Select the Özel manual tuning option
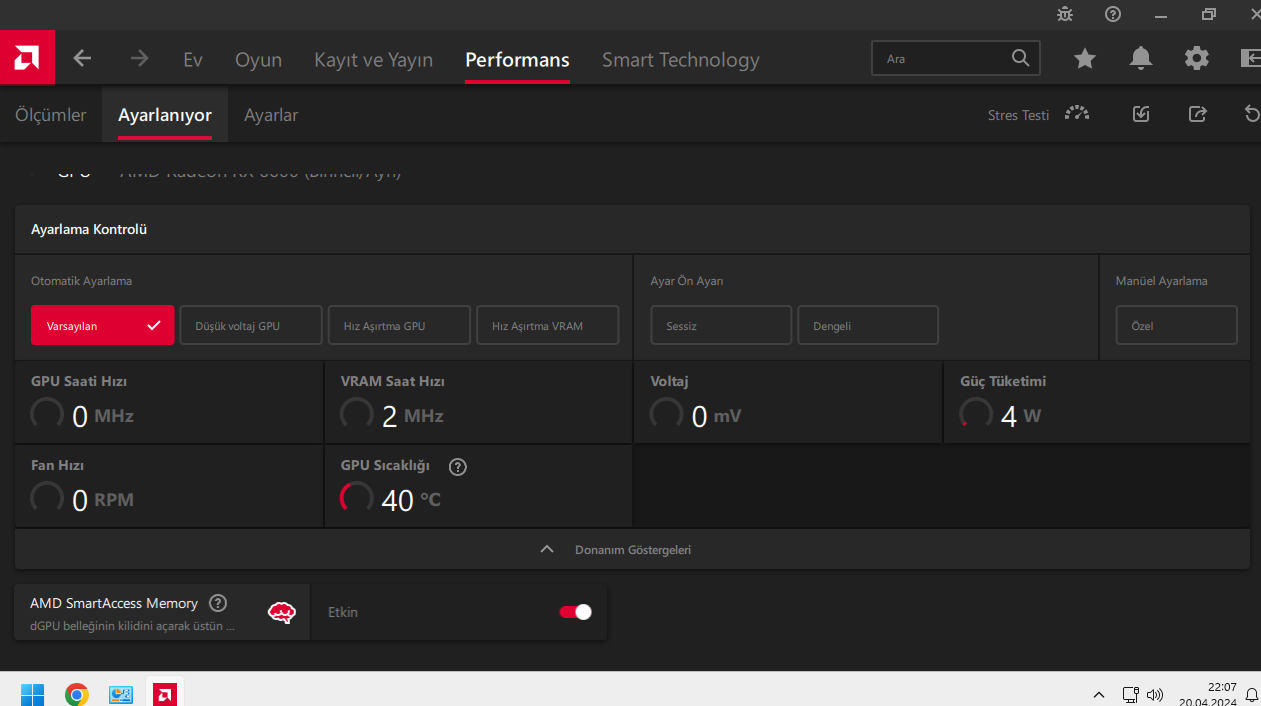Viewport: 1261px width, 706px height. [1177, 325]
